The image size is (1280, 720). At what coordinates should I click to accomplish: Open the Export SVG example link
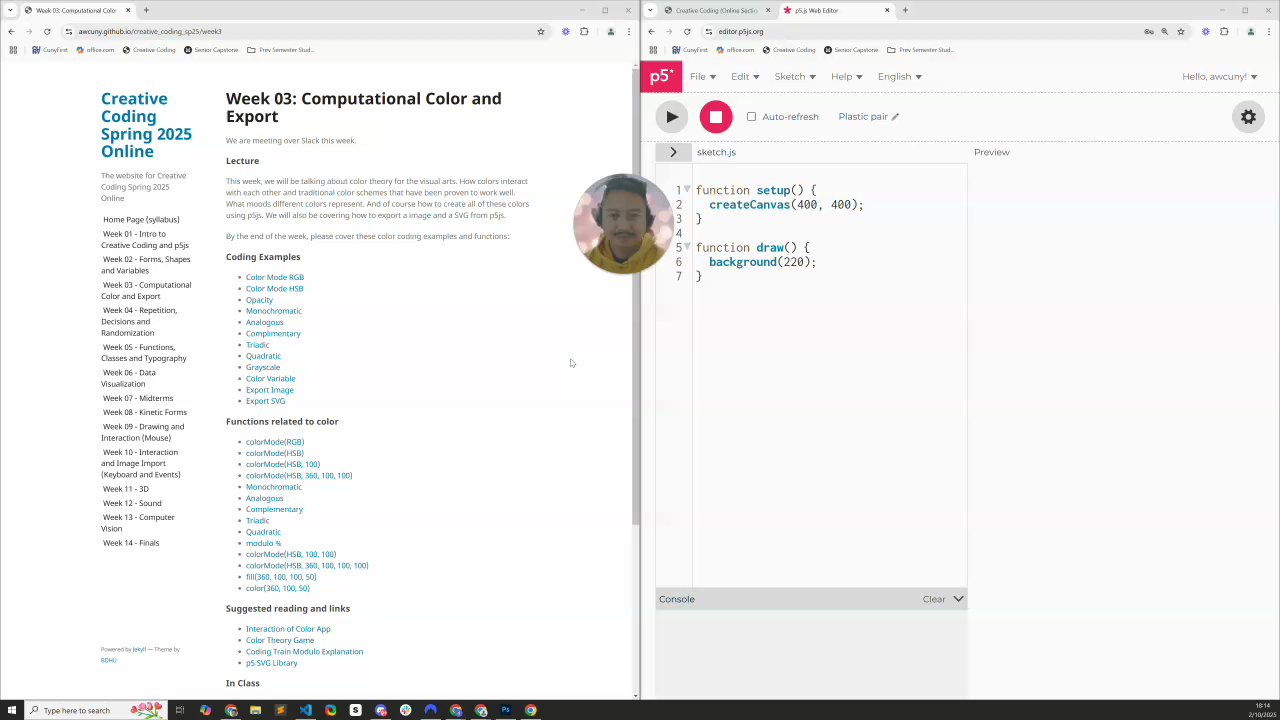pos(265,401)
